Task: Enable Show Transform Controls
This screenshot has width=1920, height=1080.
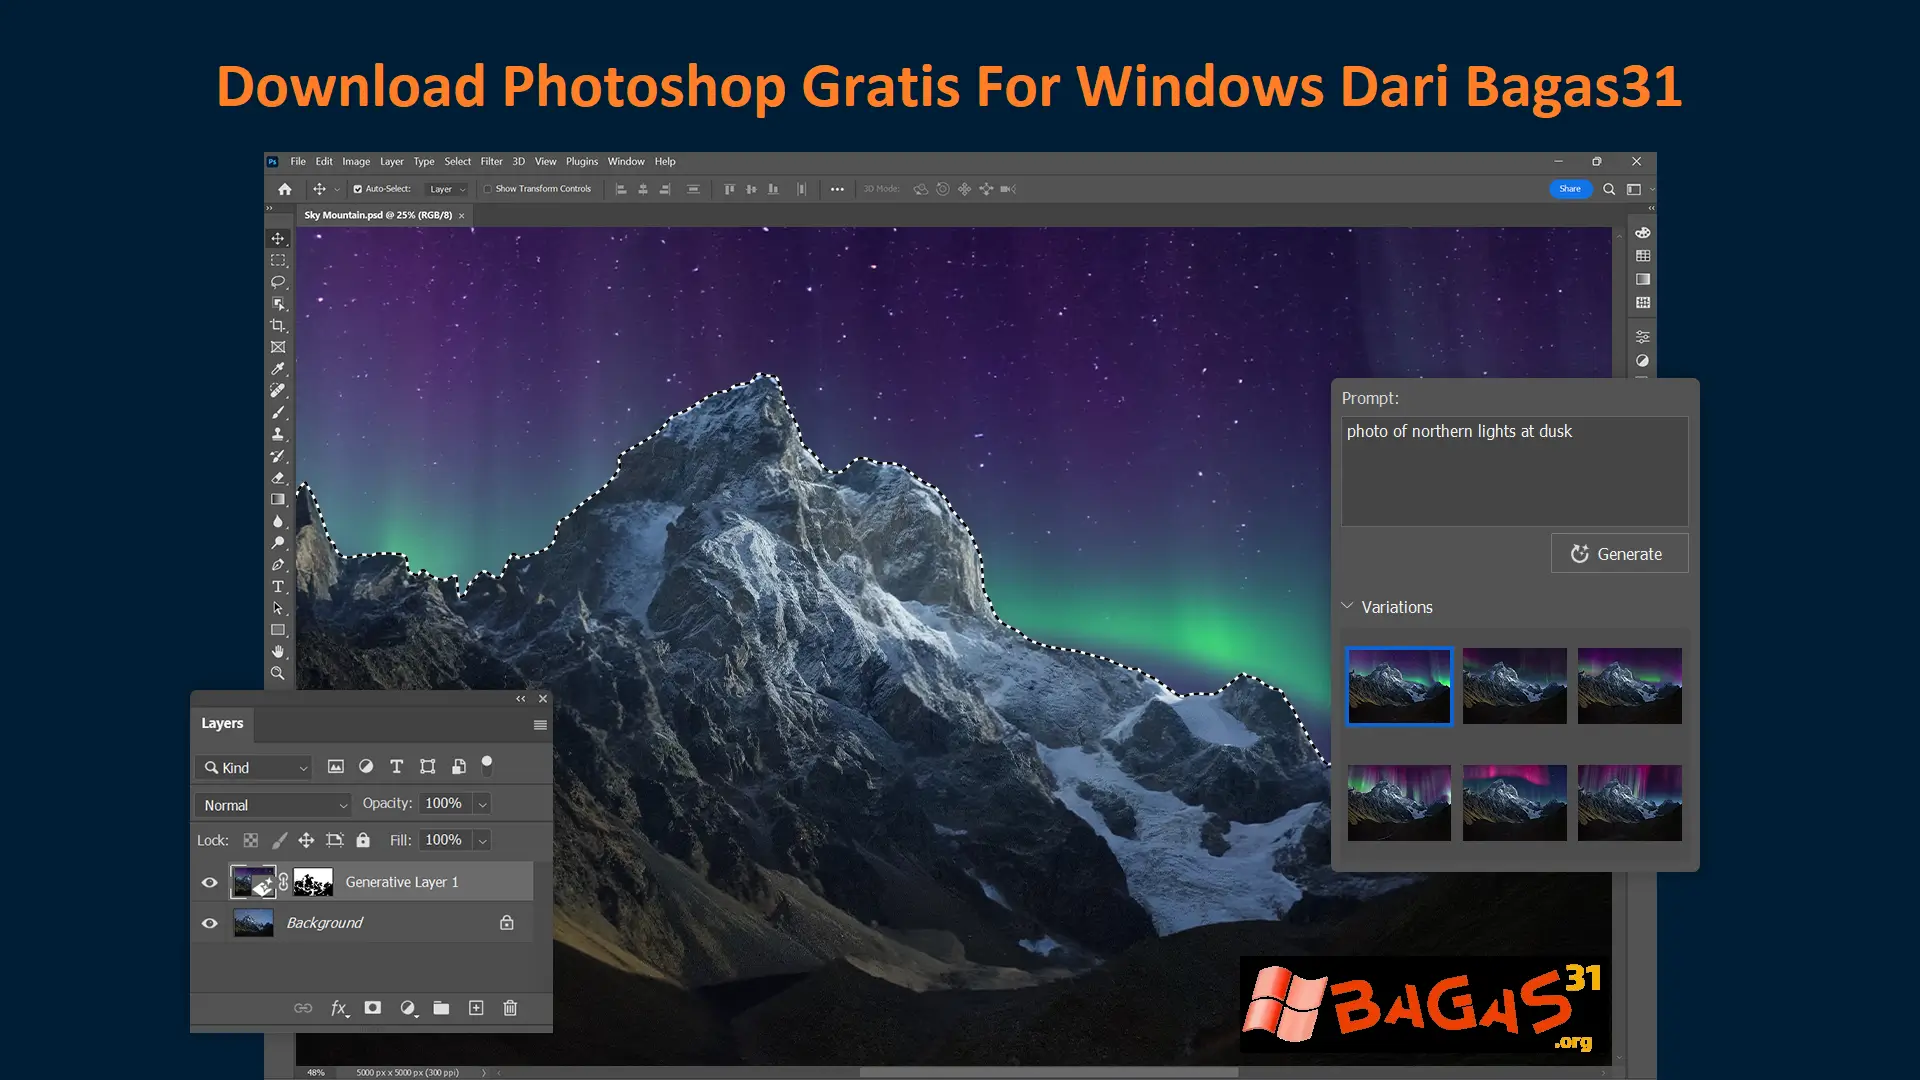Action: tap(486, 188)
